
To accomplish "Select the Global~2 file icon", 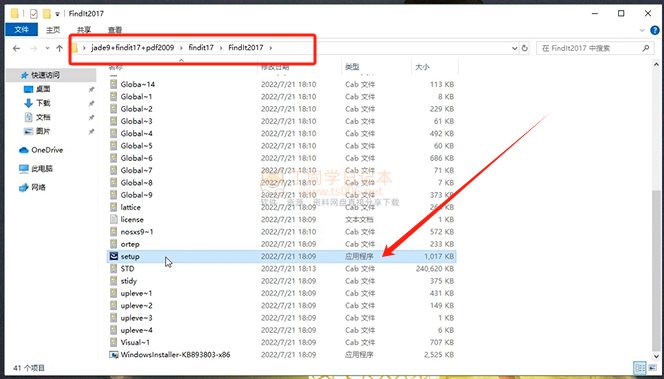I will [113, 109].
